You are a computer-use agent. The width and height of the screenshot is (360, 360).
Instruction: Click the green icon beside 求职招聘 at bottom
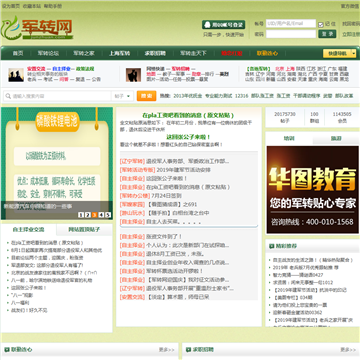click(188, 349)
